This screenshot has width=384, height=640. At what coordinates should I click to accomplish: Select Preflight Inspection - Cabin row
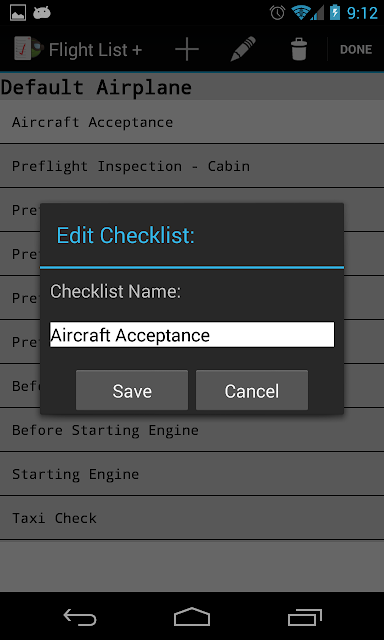point(192,166)
